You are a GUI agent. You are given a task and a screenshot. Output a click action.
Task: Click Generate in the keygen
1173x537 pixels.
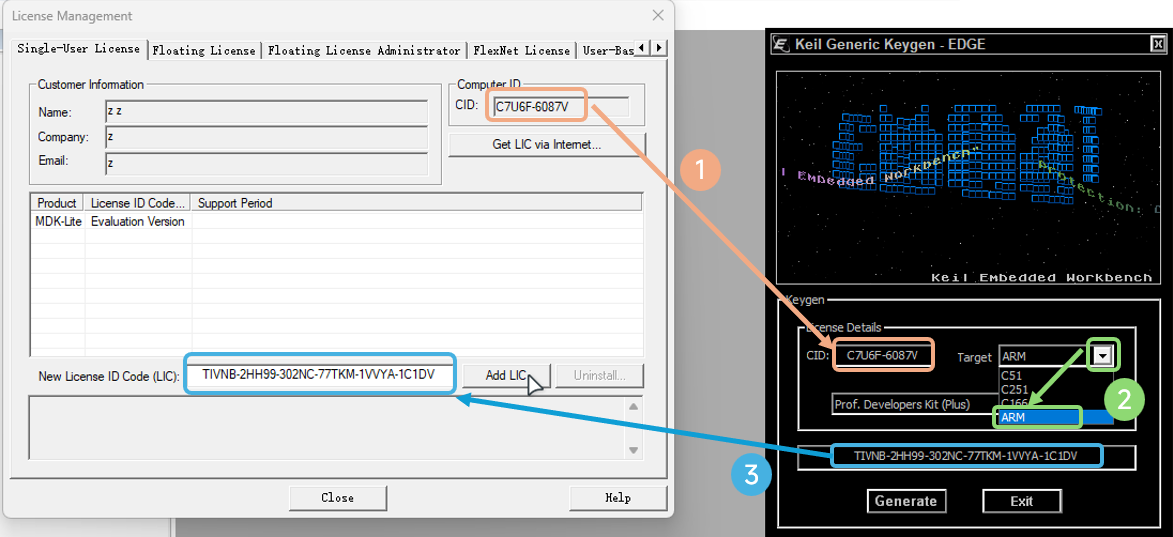pyautogui.click(x=906, y=500)
